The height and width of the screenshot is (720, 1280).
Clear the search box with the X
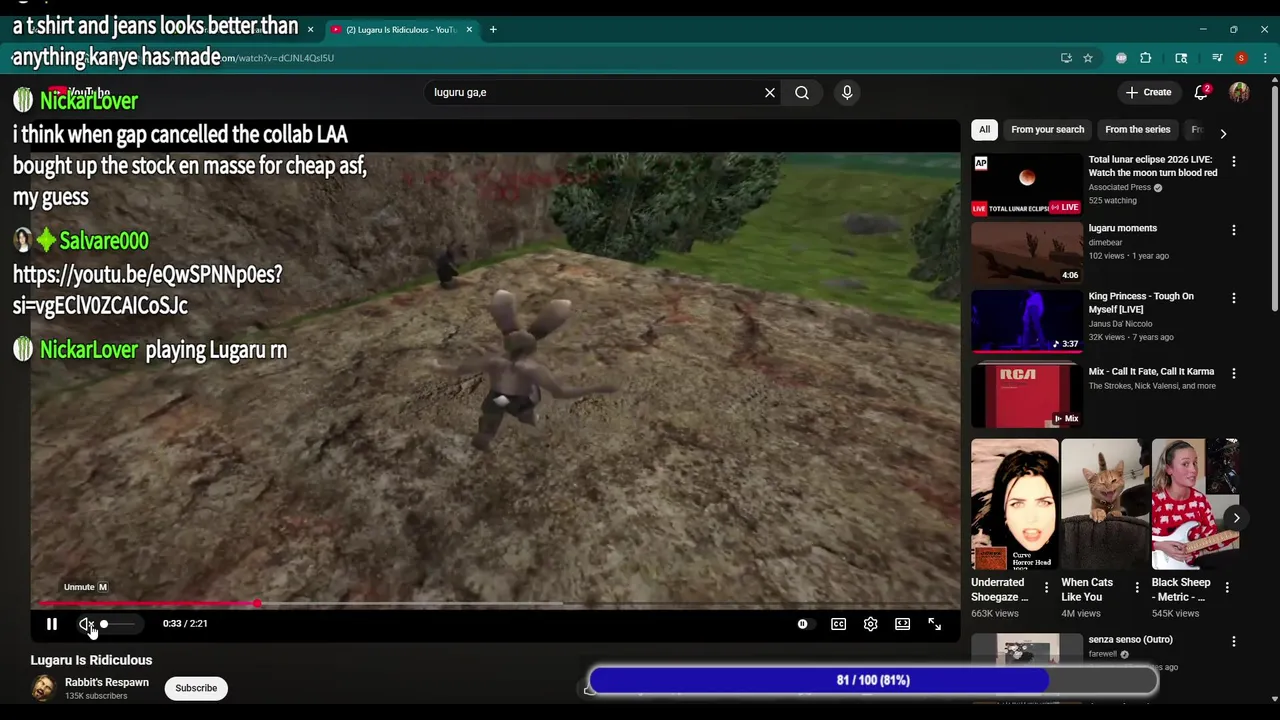[770, 92]
